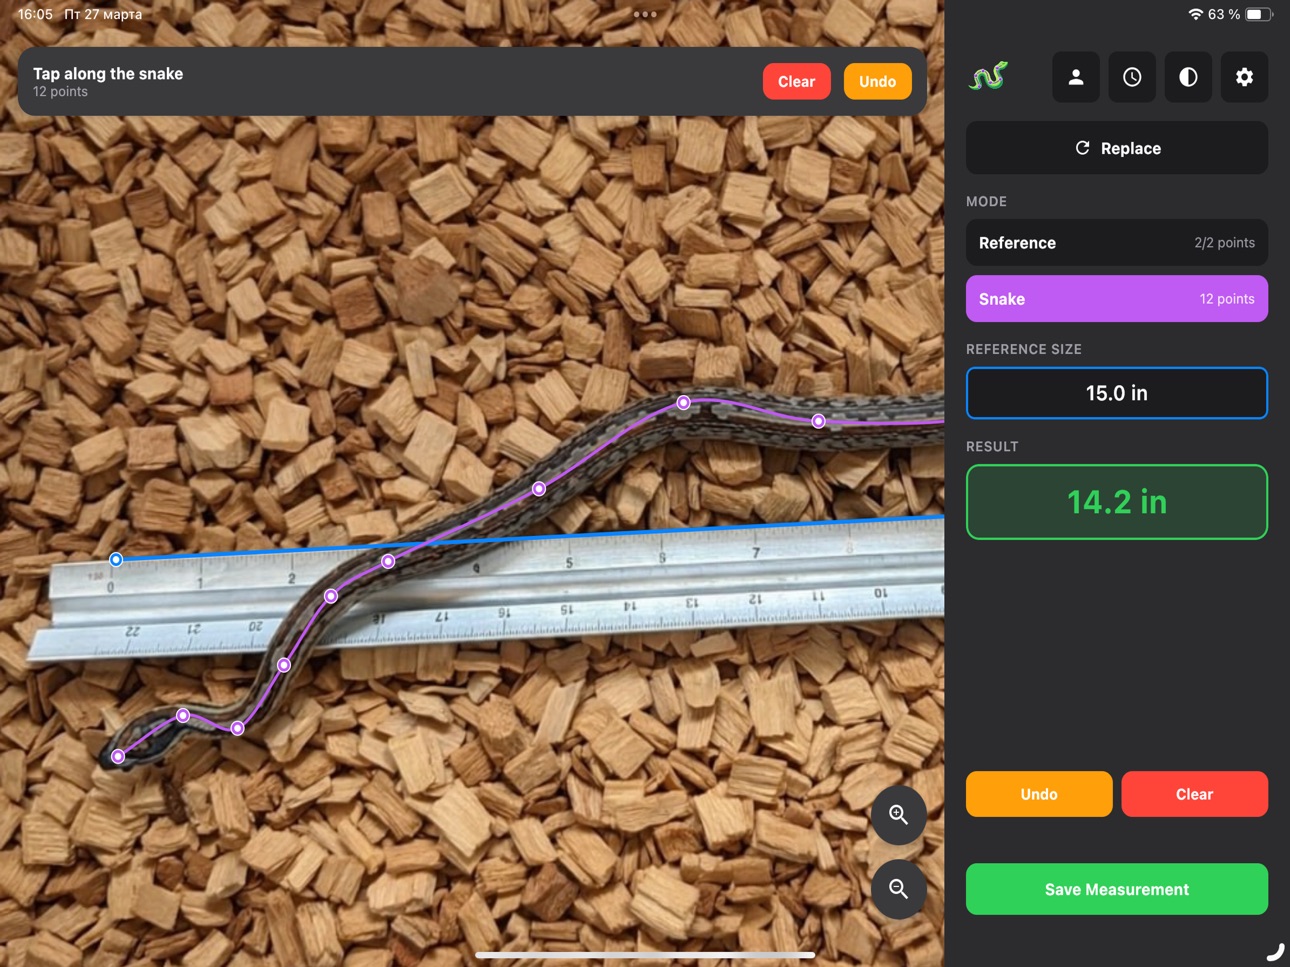The height and width of the screenshot is (967, 1290).
Task: Open measurement history clock icon
Action: point(1132,77)
